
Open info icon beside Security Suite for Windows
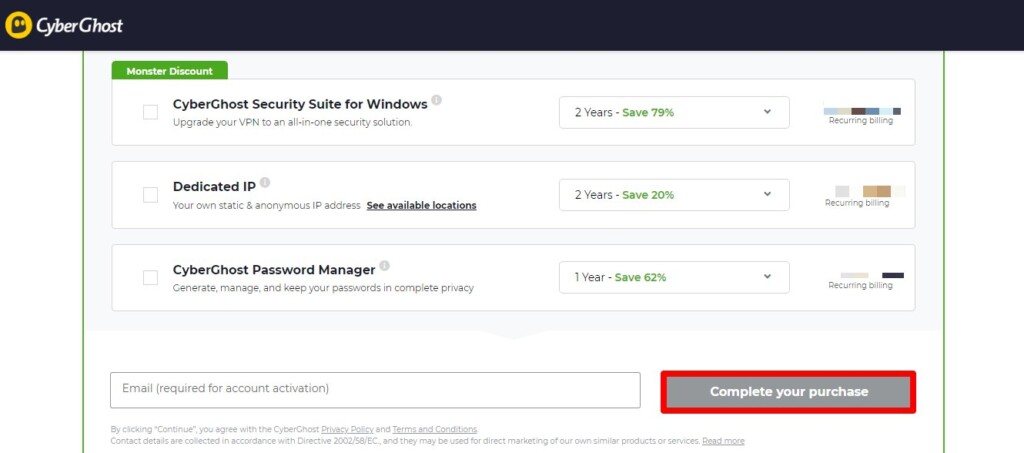pyautogui.click(x=436, y=101)
